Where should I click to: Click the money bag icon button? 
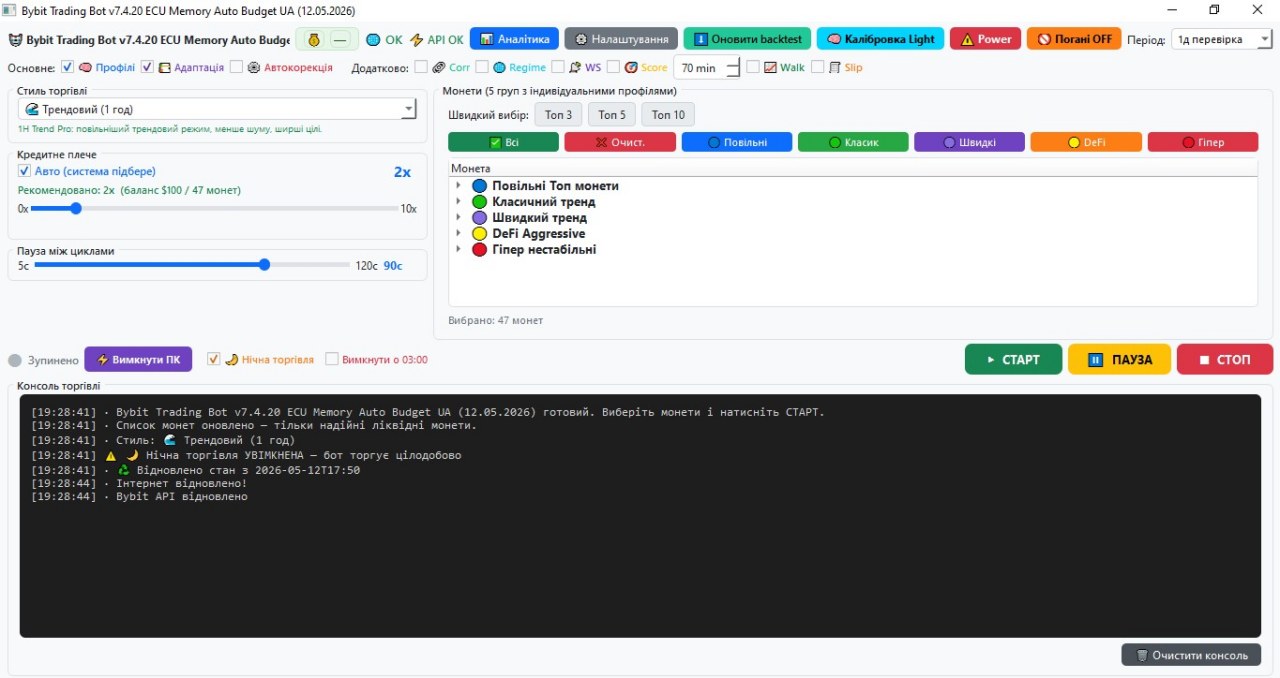point(313,40)
